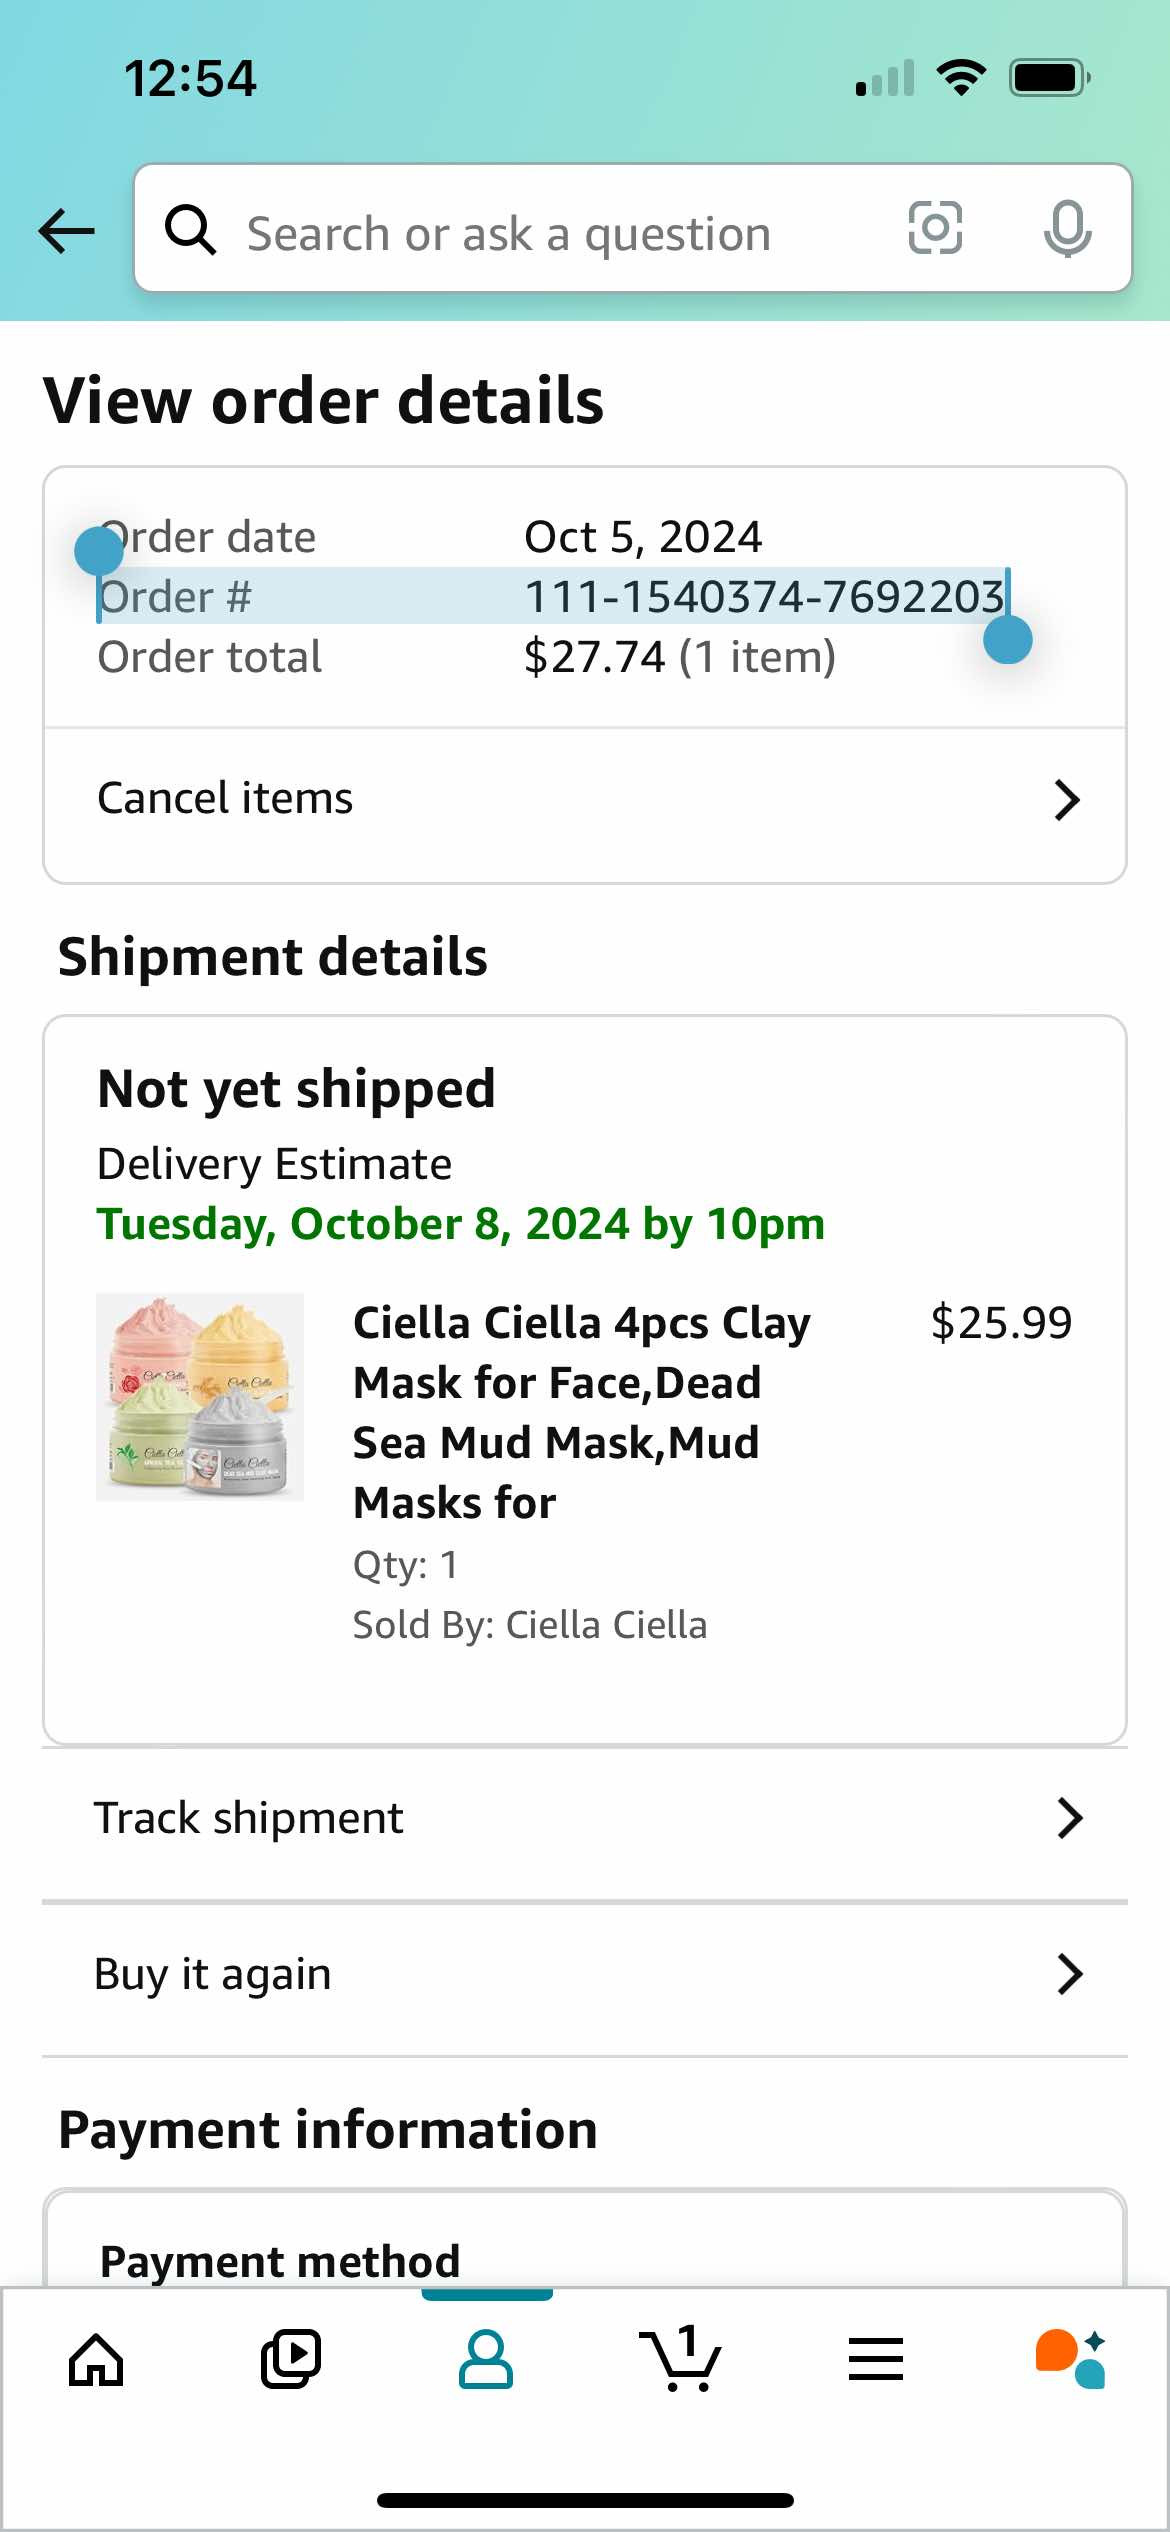Screen dimensions: 1170x2532
Task: Open the Rufus AI assistant icon
Action: coord(1071,2360)
